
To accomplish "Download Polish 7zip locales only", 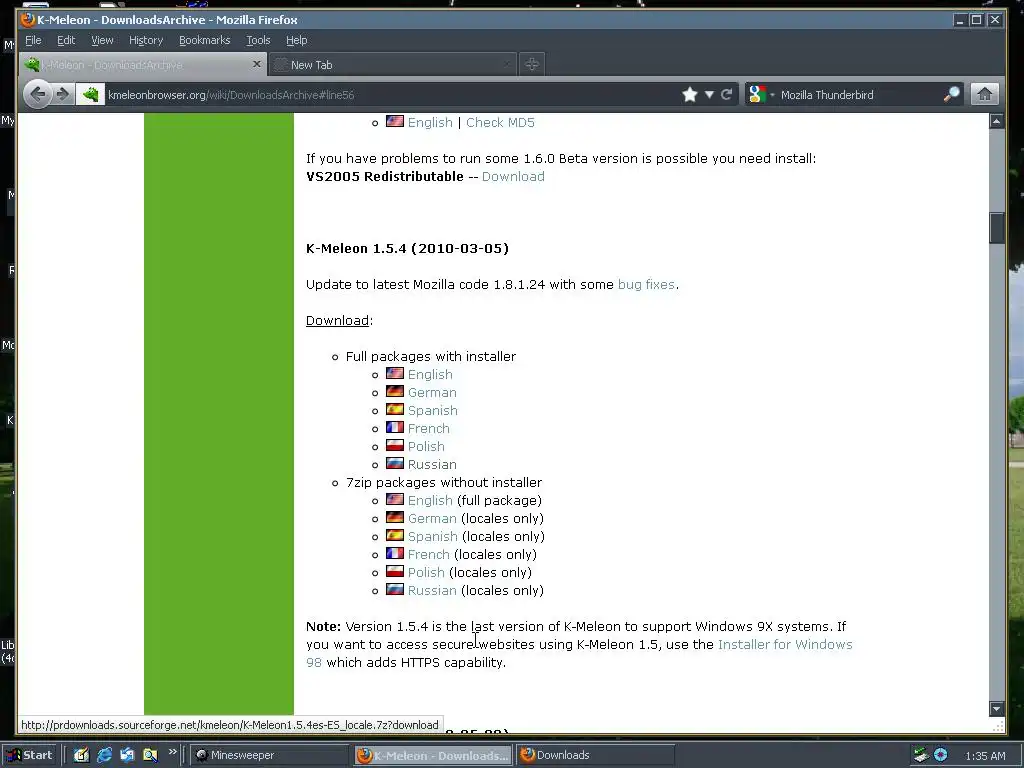I will 426,572.
